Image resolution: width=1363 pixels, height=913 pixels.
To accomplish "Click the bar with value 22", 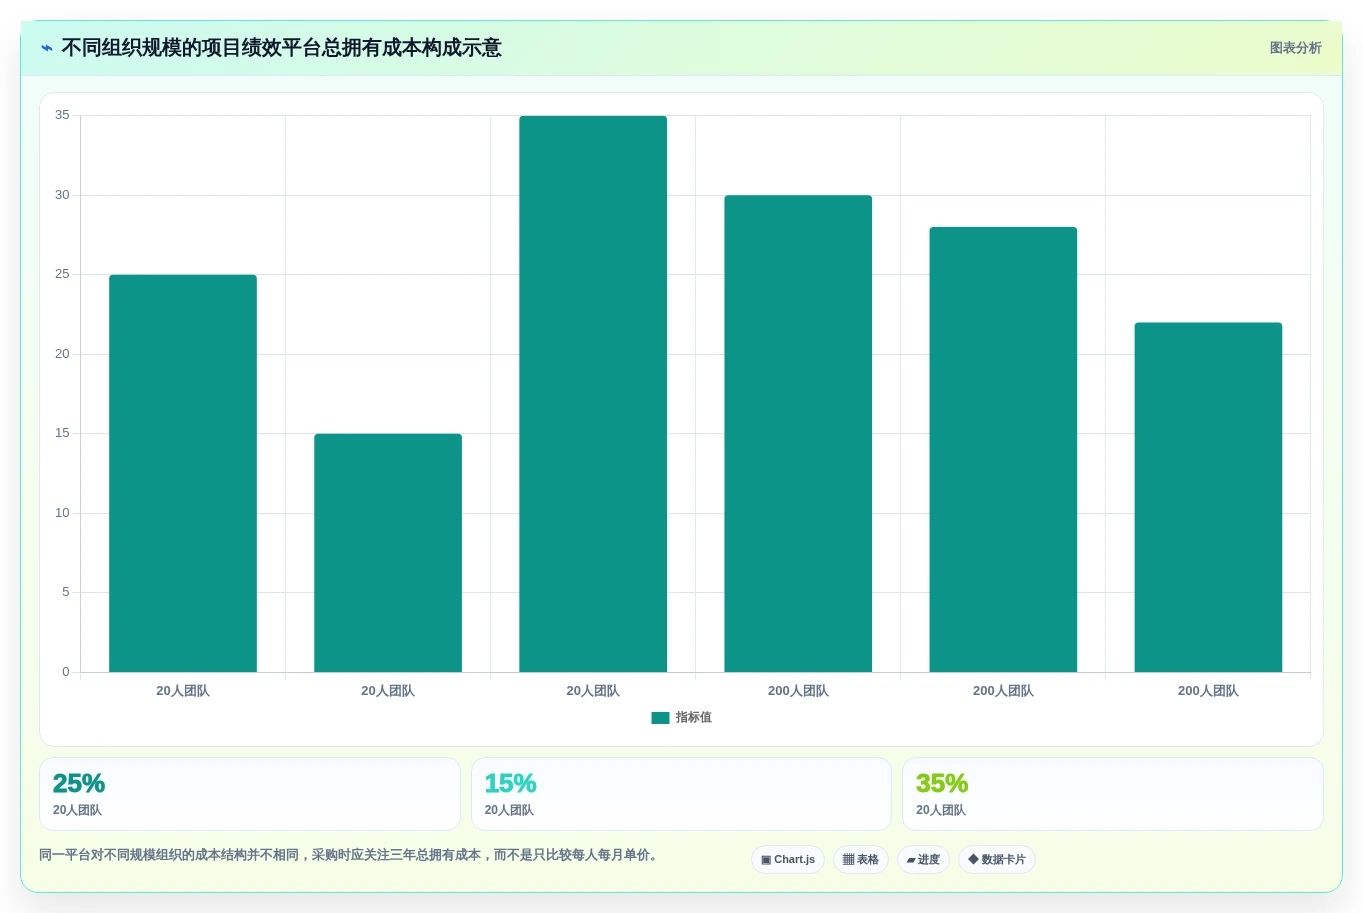I will [x=1208, y=497].
